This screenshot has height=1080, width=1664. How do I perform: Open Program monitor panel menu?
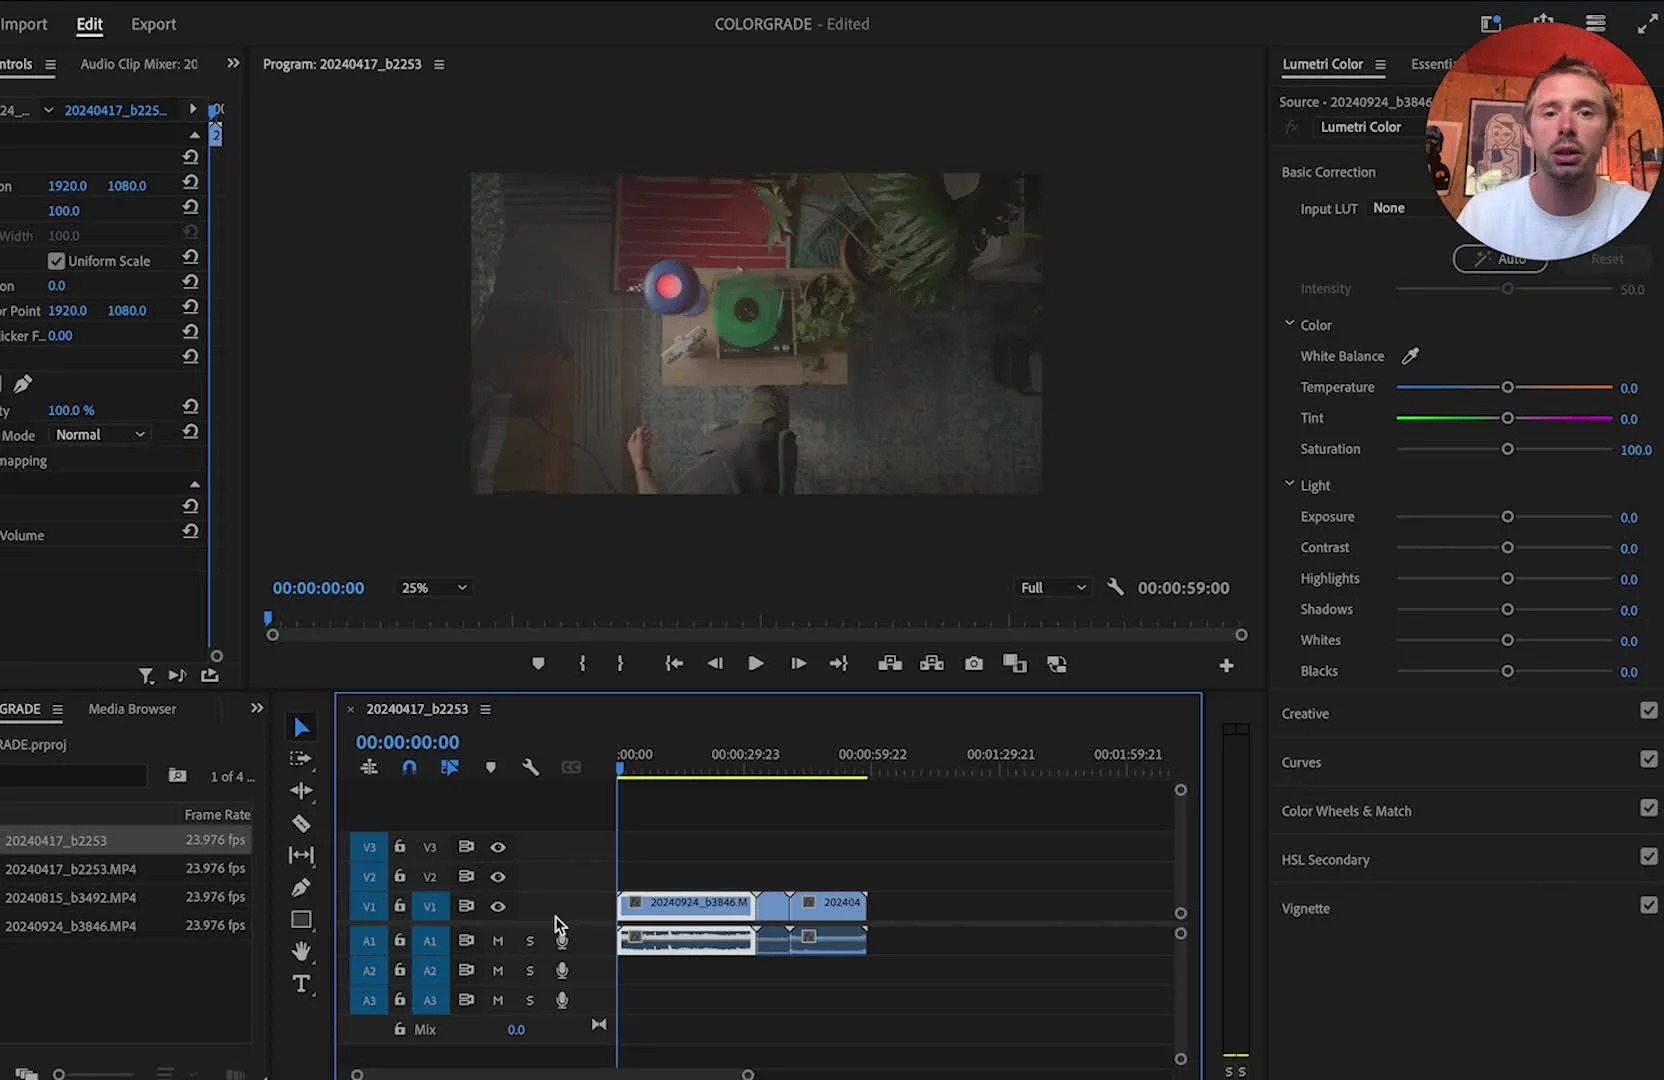coord(439,65)
